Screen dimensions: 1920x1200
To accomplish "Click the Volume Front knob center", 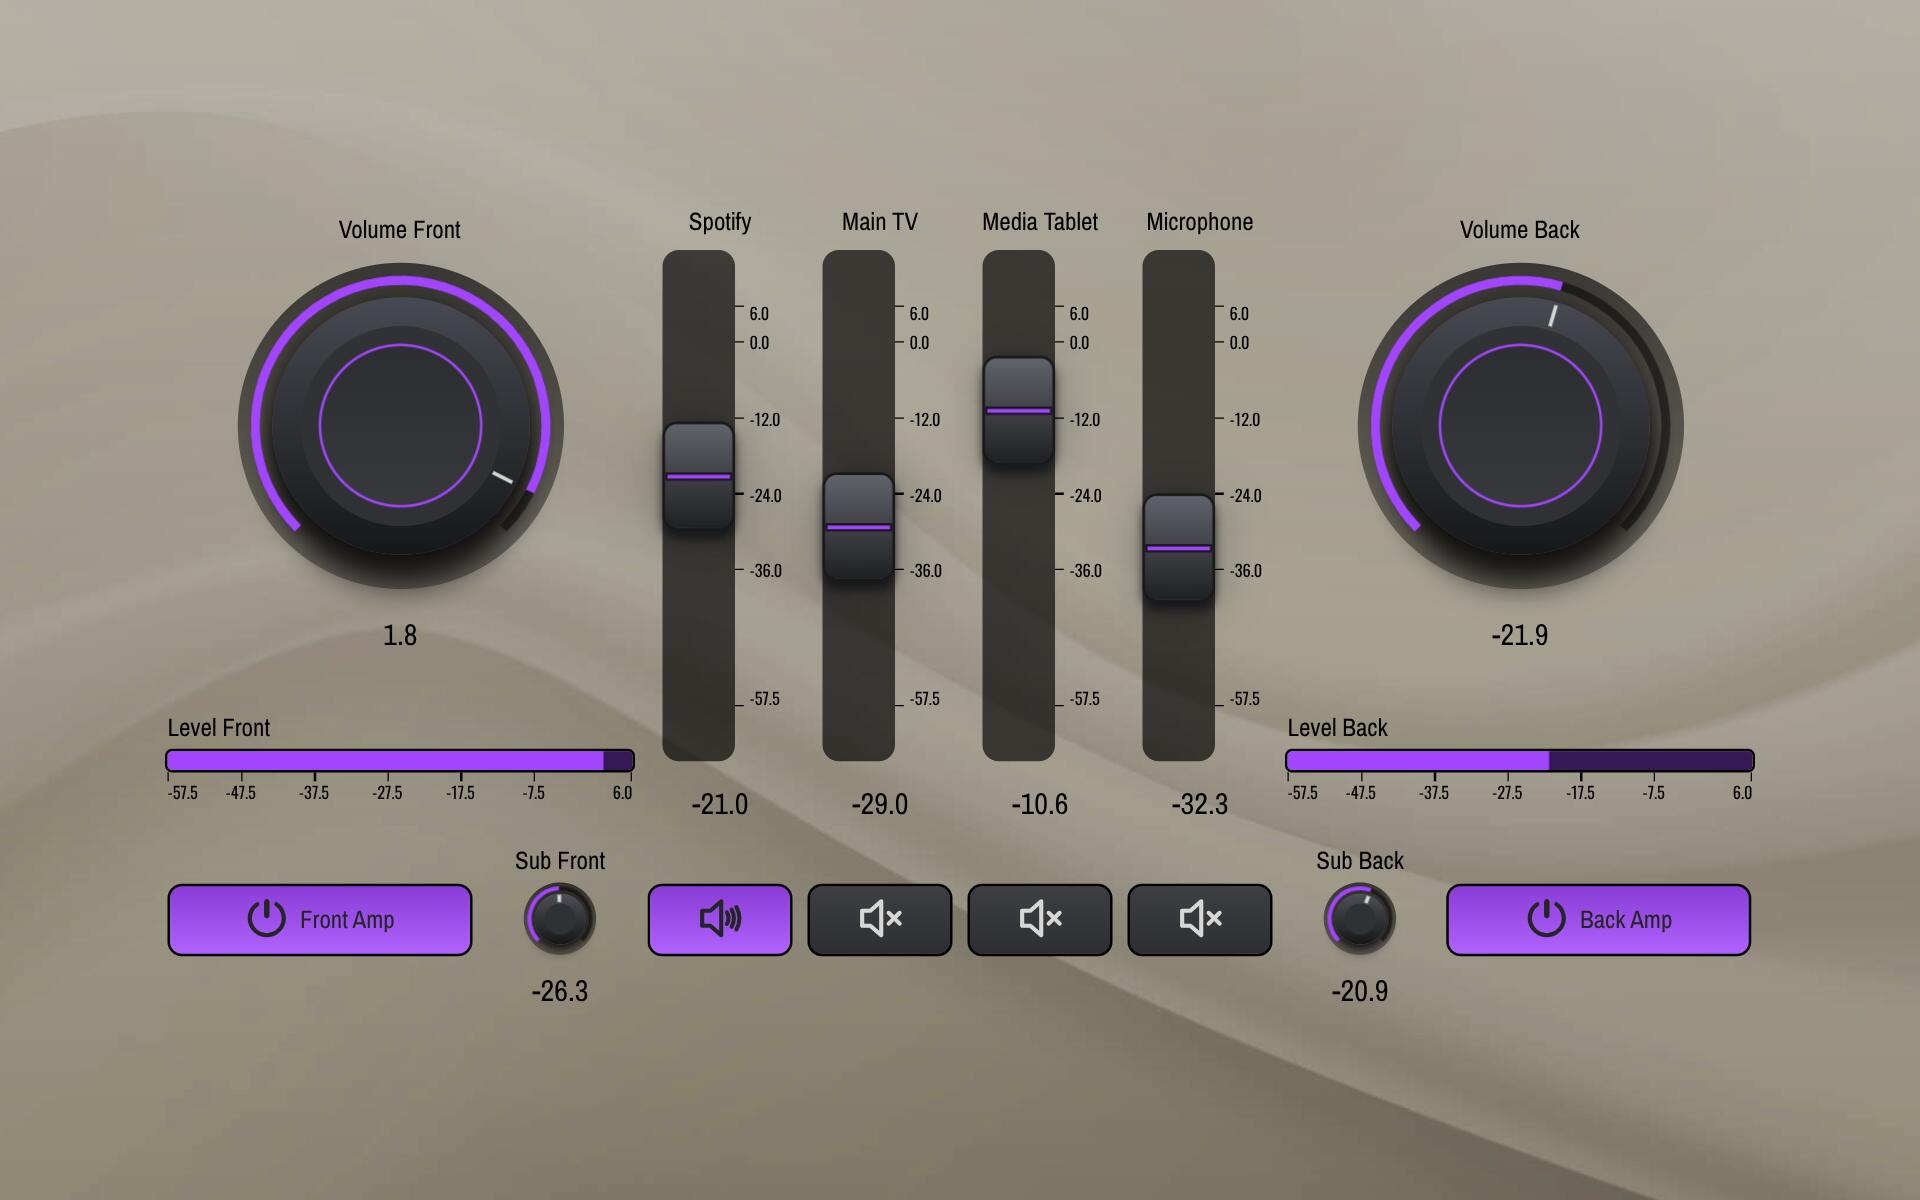I will coord(400,426).
